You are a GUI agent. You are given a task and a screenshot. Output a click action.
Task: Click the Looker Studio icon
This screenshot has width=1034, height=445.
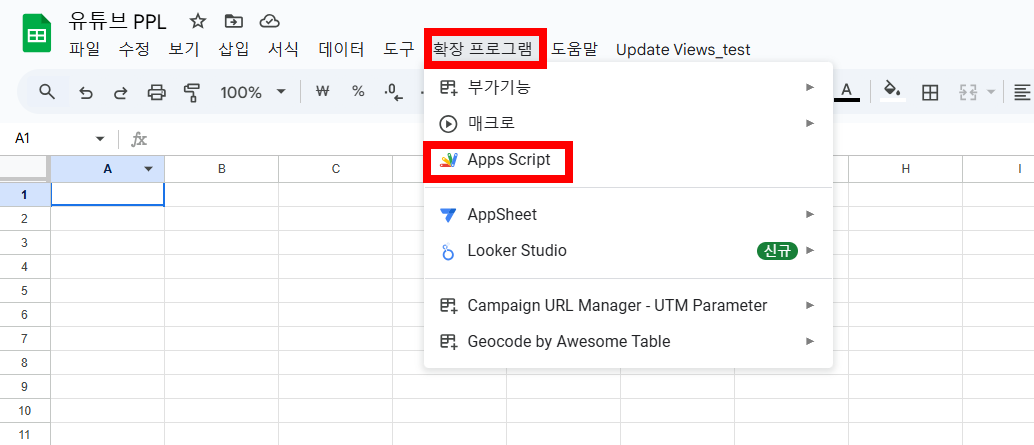pos(448,251)
